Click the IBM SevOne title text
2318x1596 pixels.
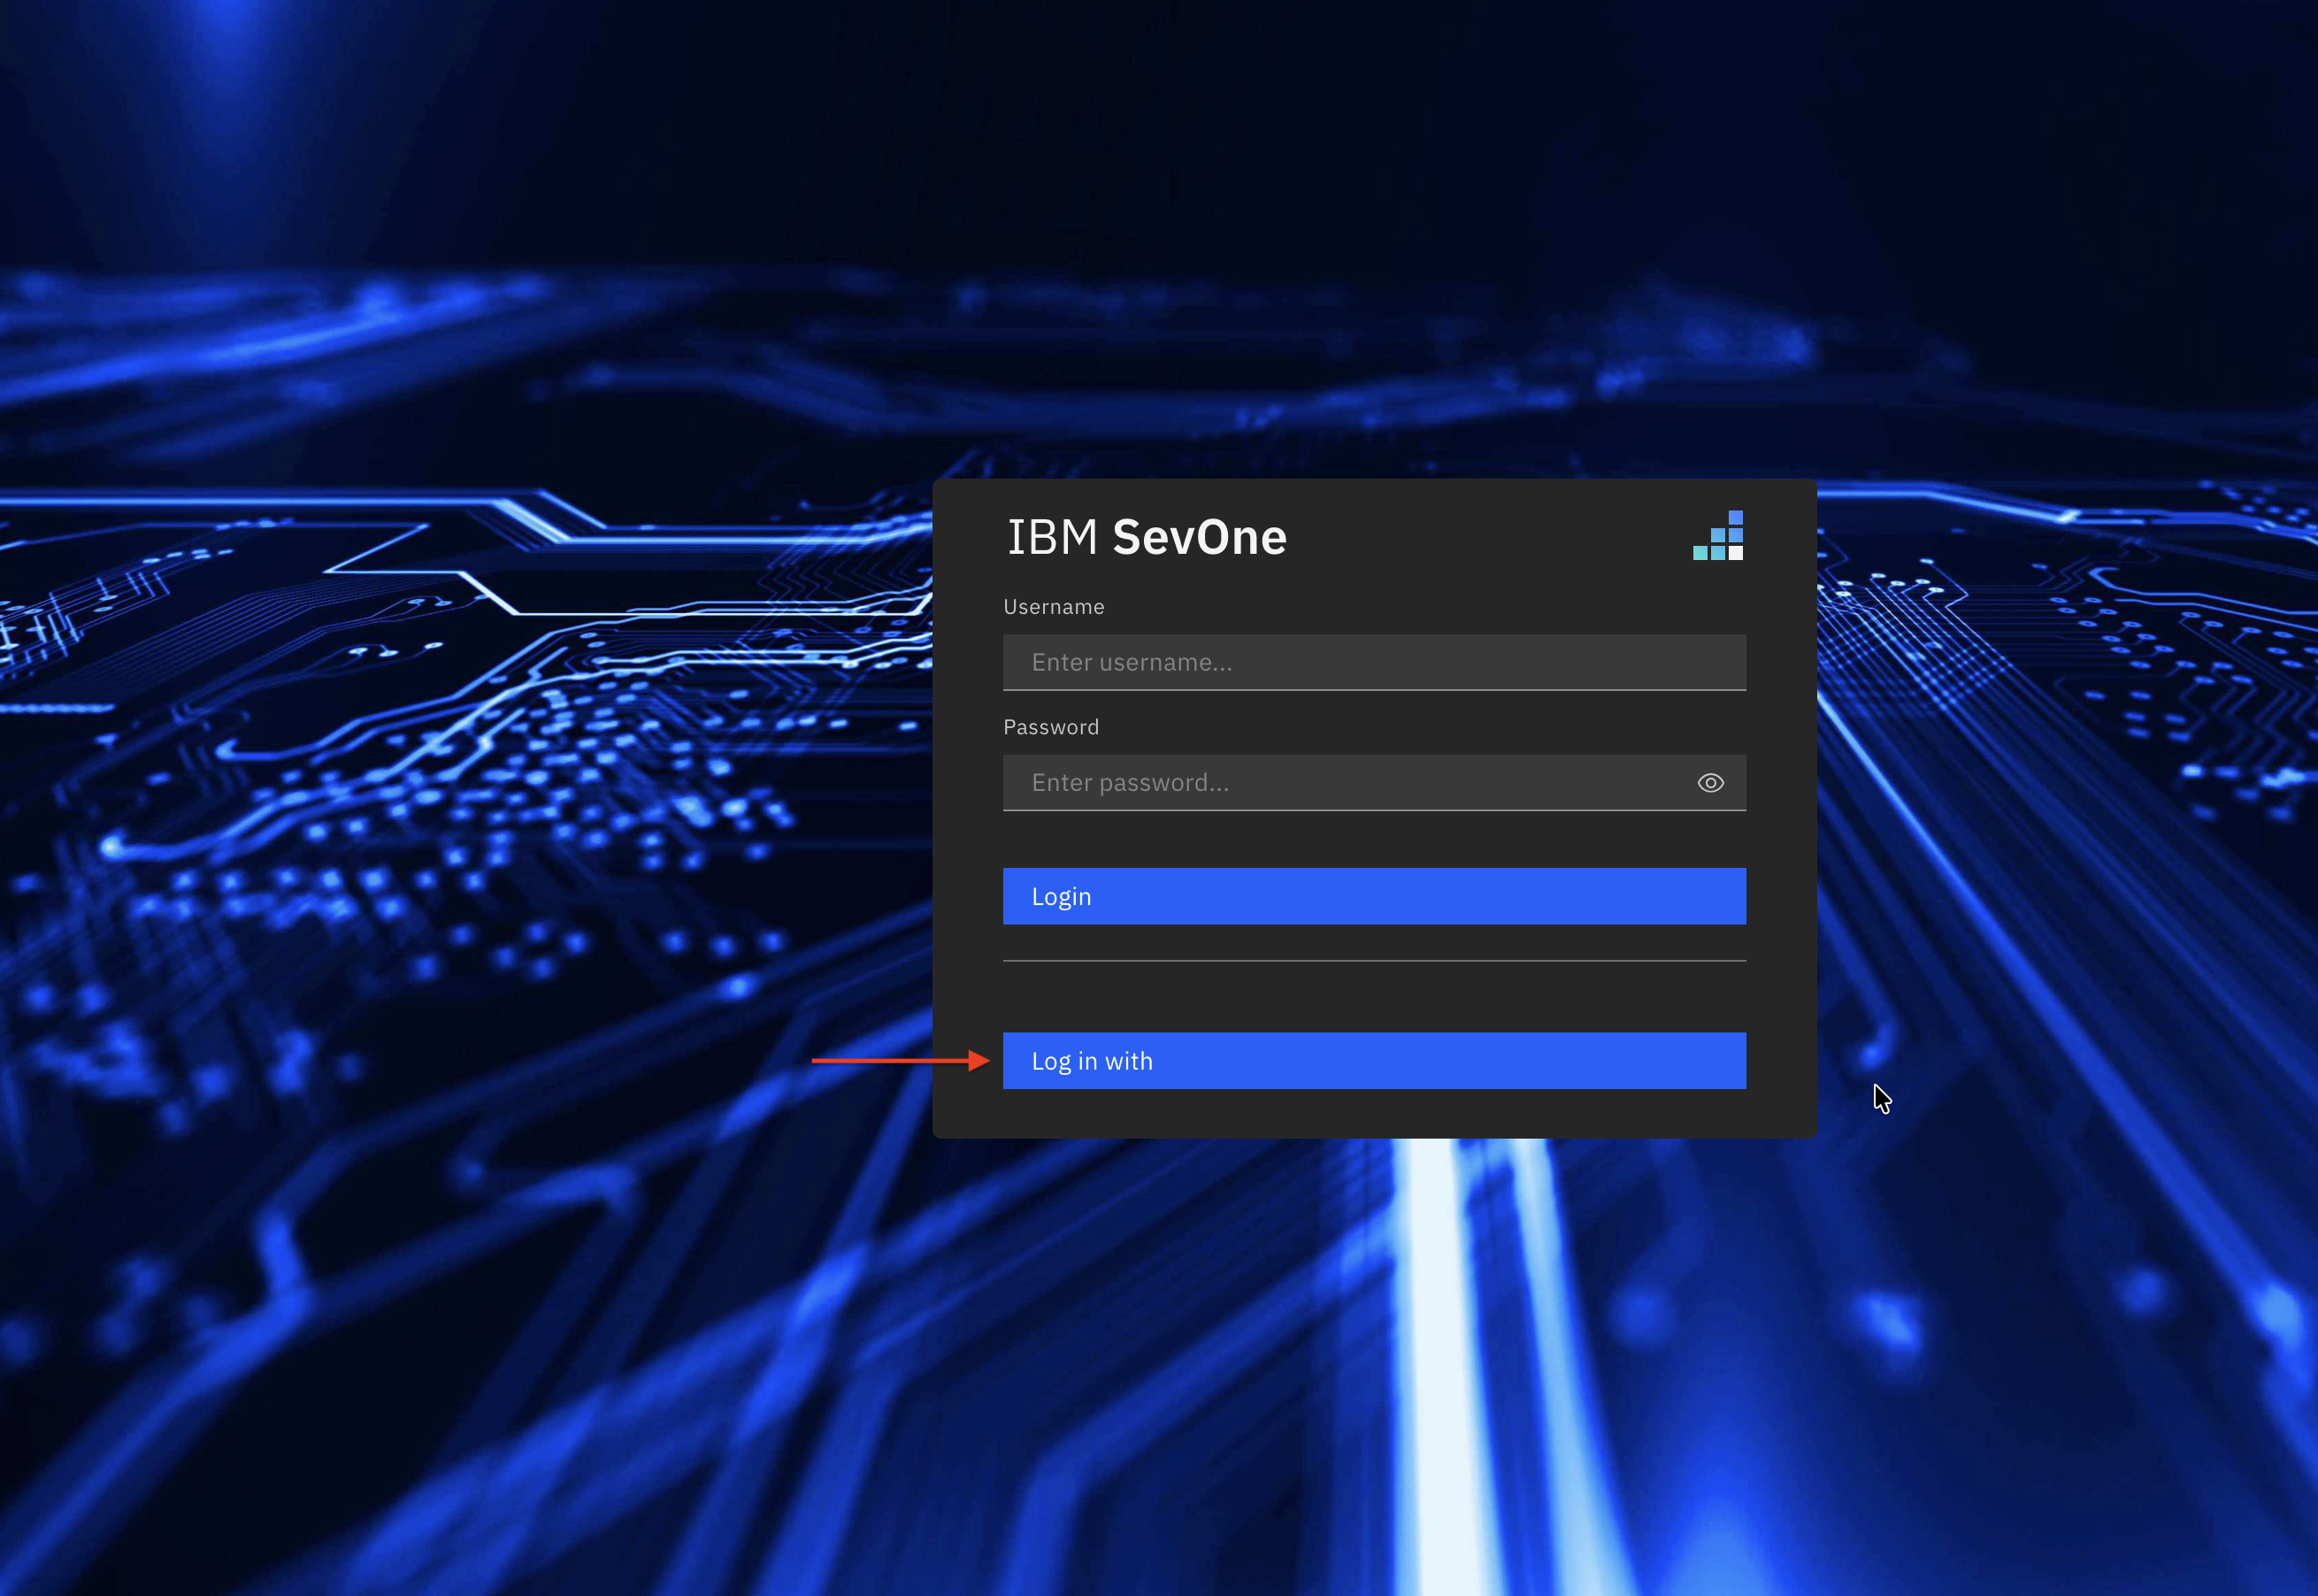[x=1147, y=537]
